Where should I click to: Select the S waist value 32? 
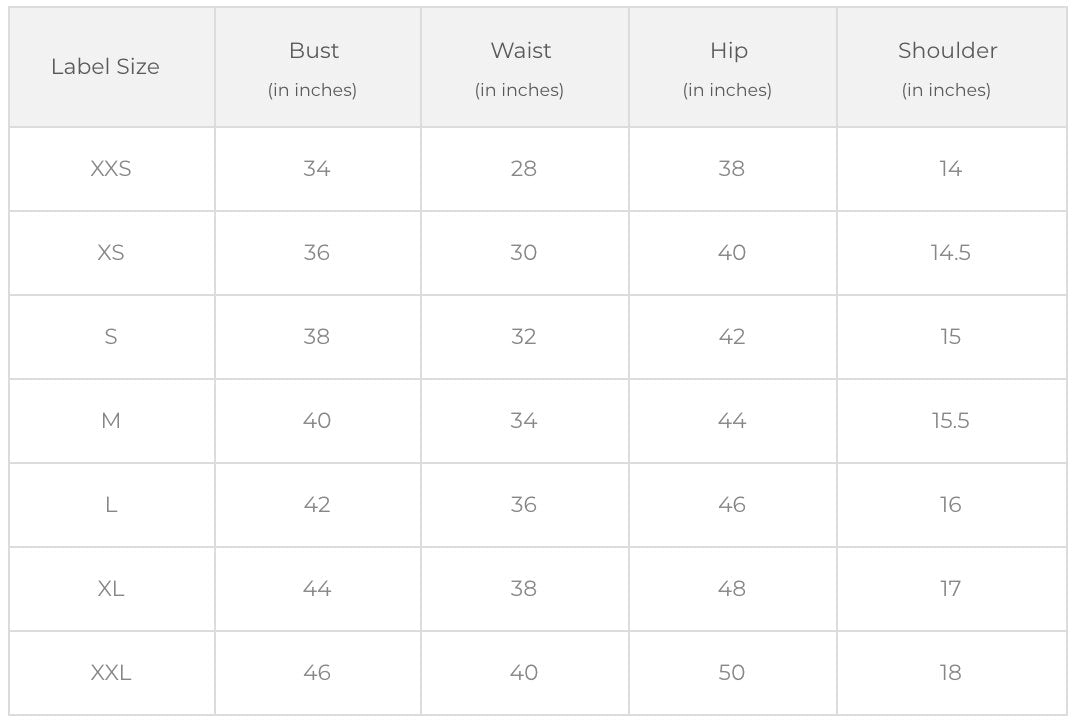pos(524,337)
